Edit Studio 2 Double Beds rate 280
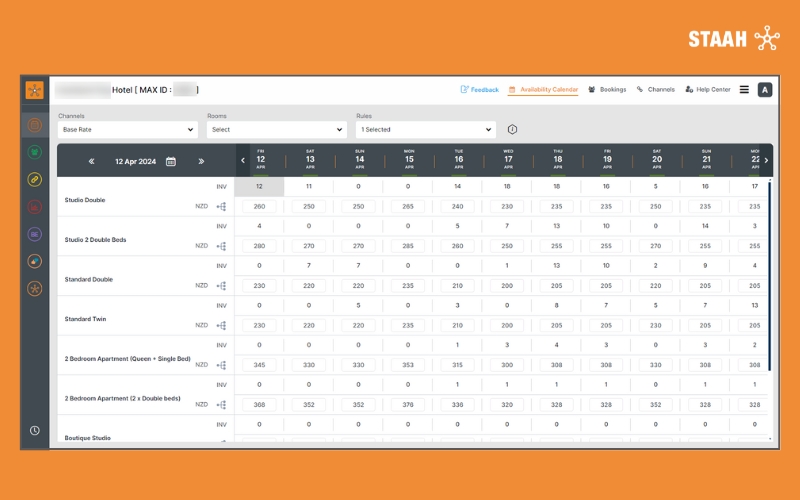This screenshot has width=800, height=500. point(259,246)
